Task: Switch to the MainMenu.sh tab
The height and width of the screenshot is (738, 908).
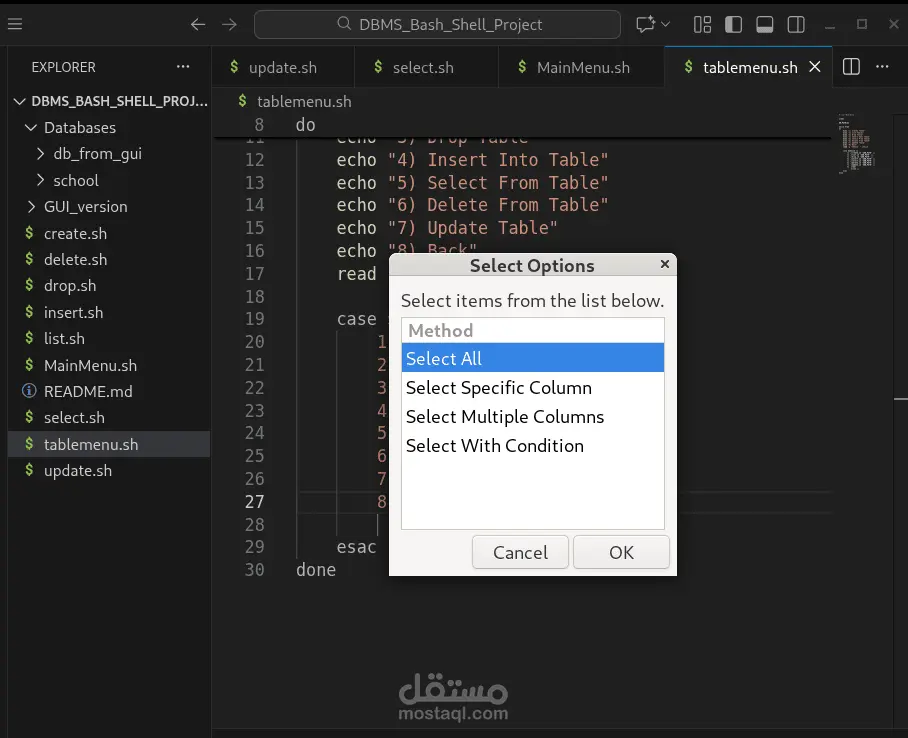Action: pos(581,66)
